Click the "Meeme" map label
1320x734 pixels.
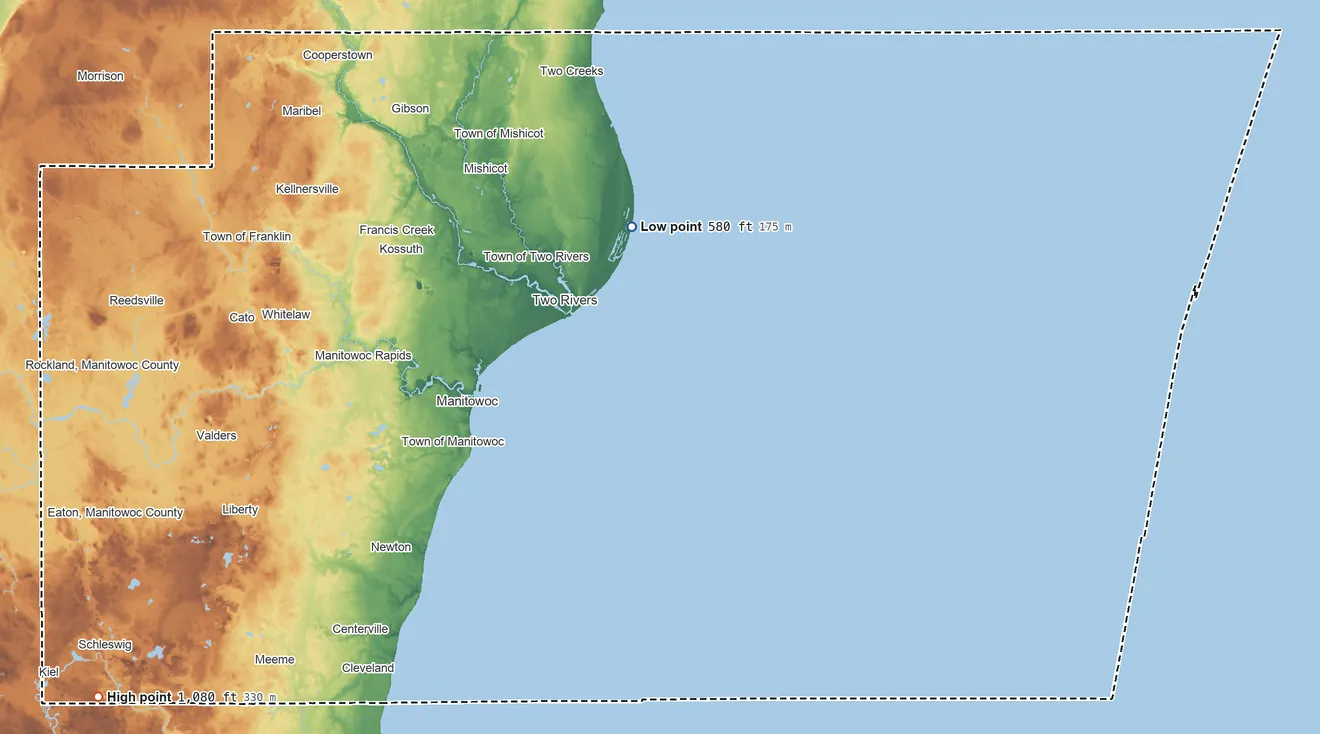point(275,659)
